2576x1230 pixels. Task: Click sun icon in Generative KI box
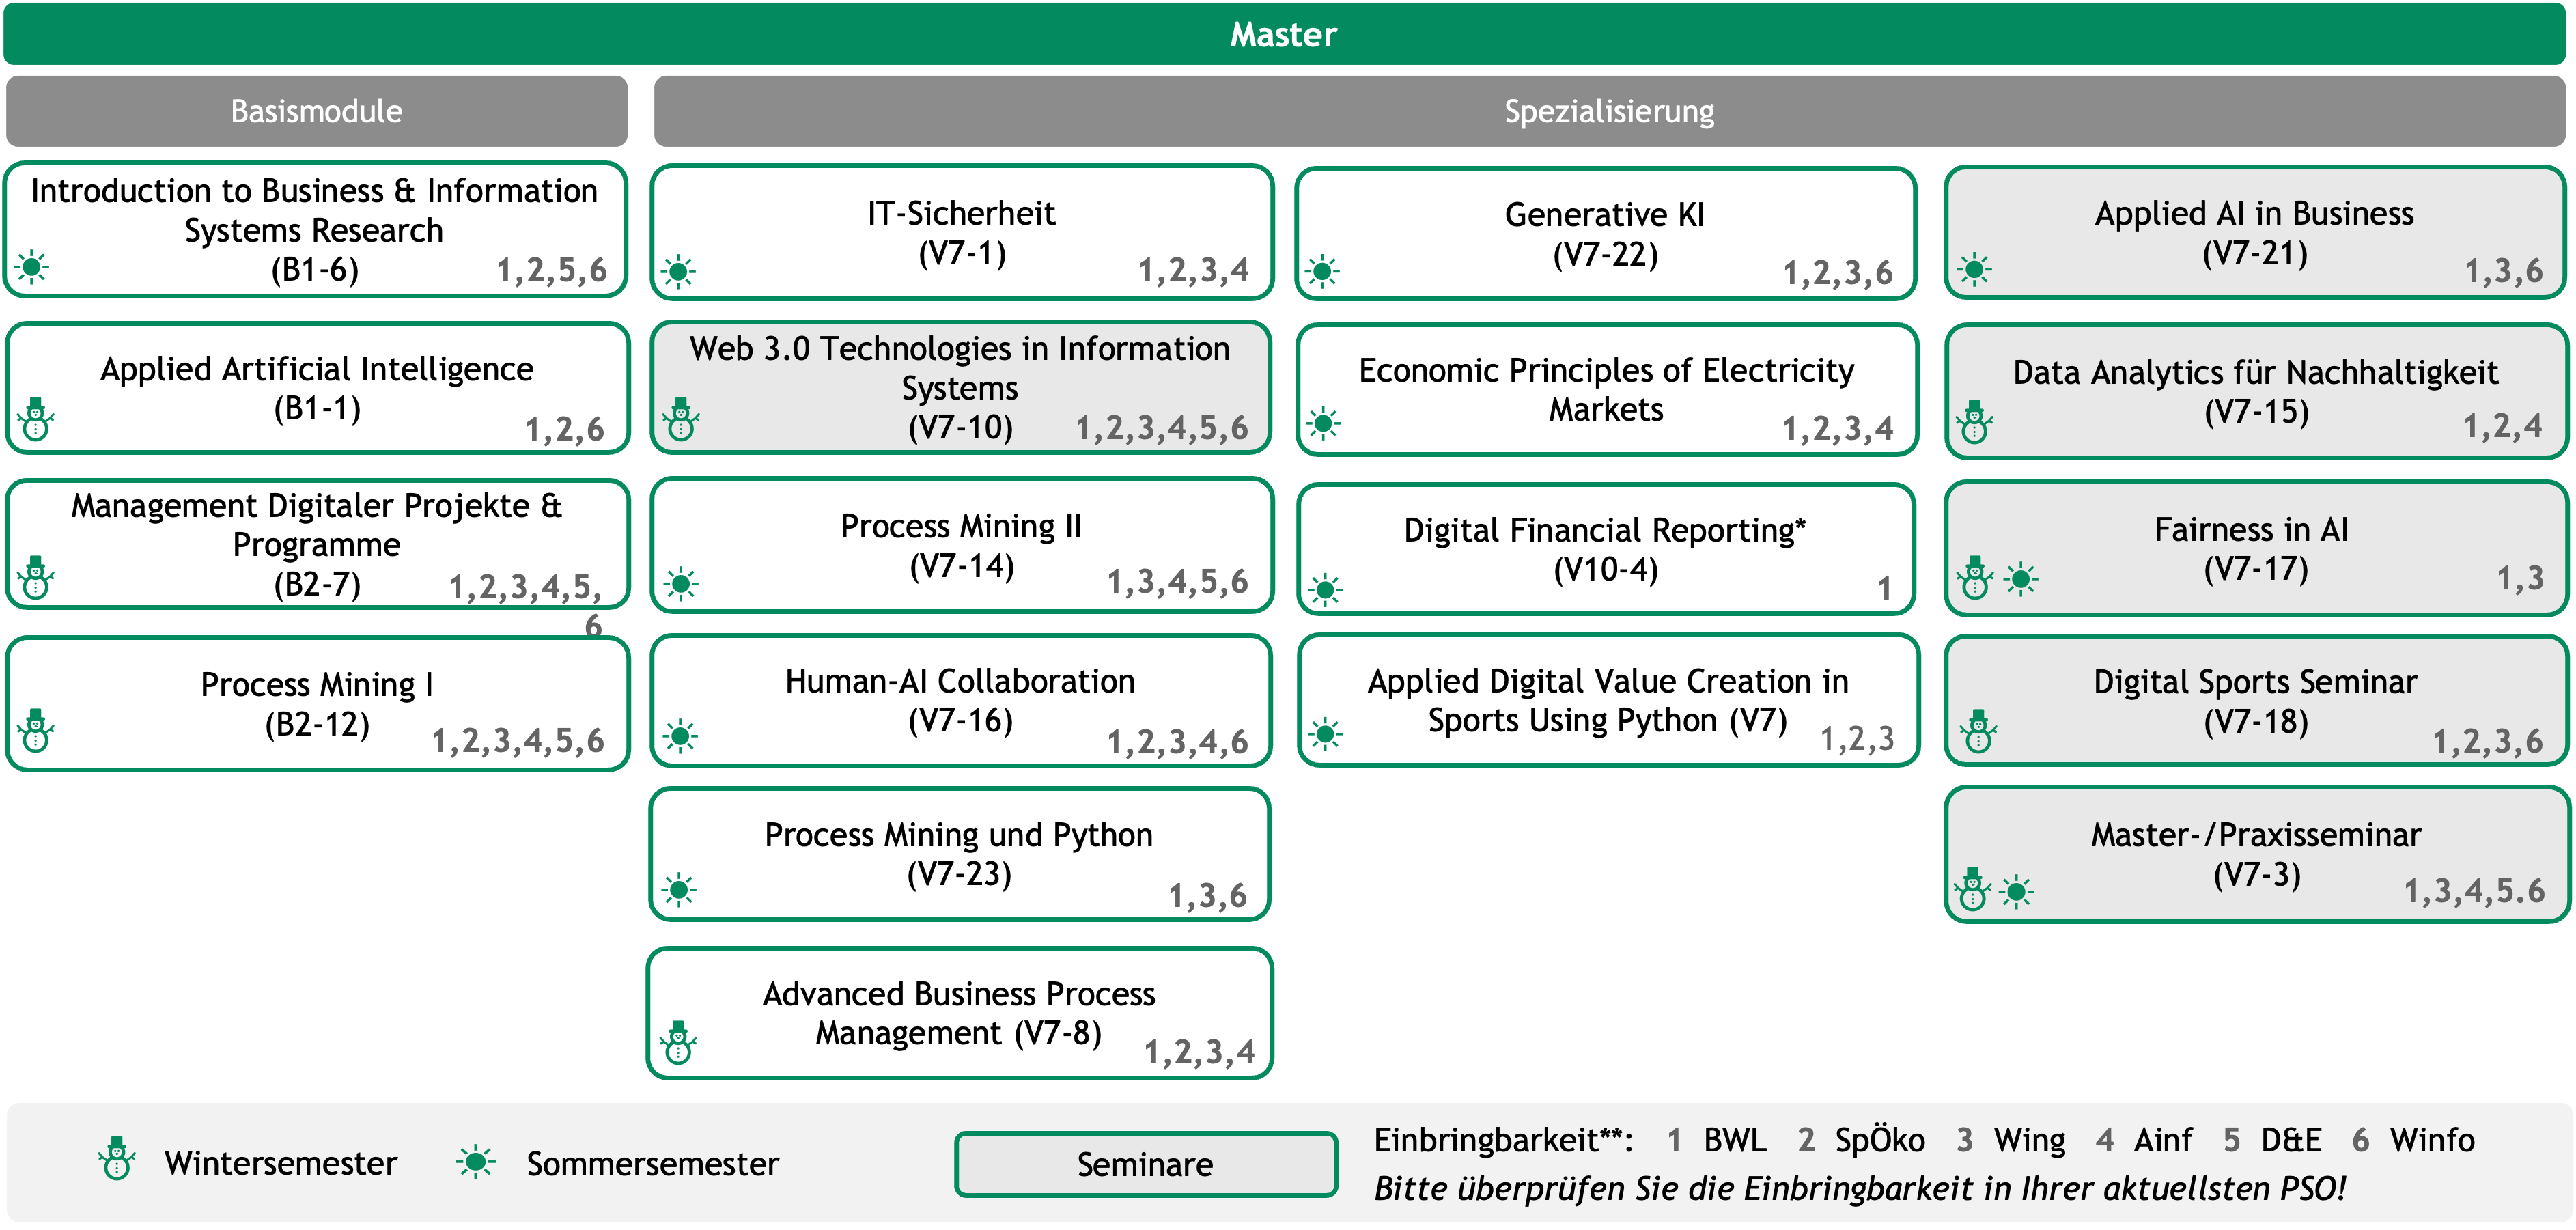(1322, 271)
